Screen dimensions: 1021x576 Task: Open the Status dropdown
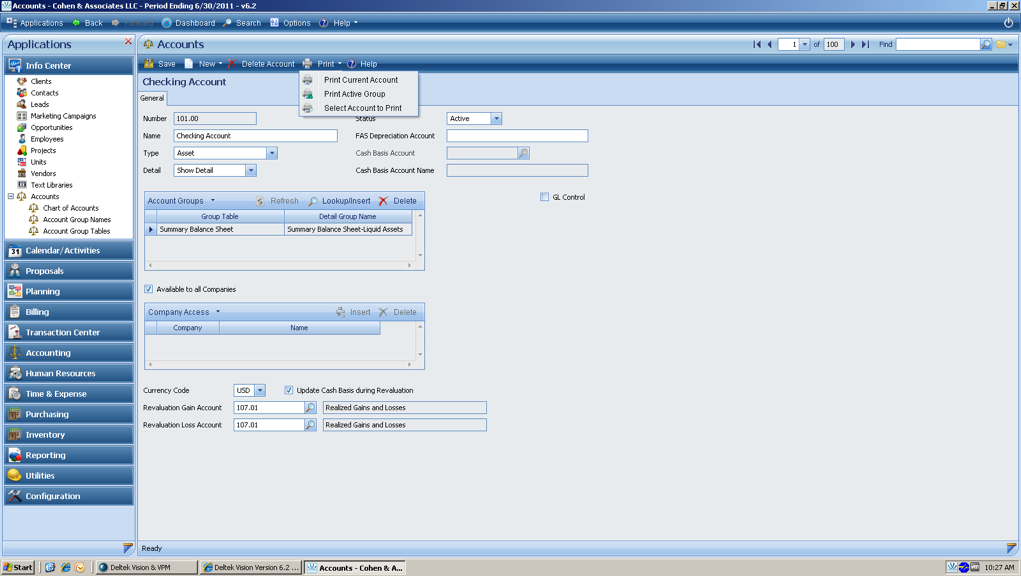click(x=496, y=119)
